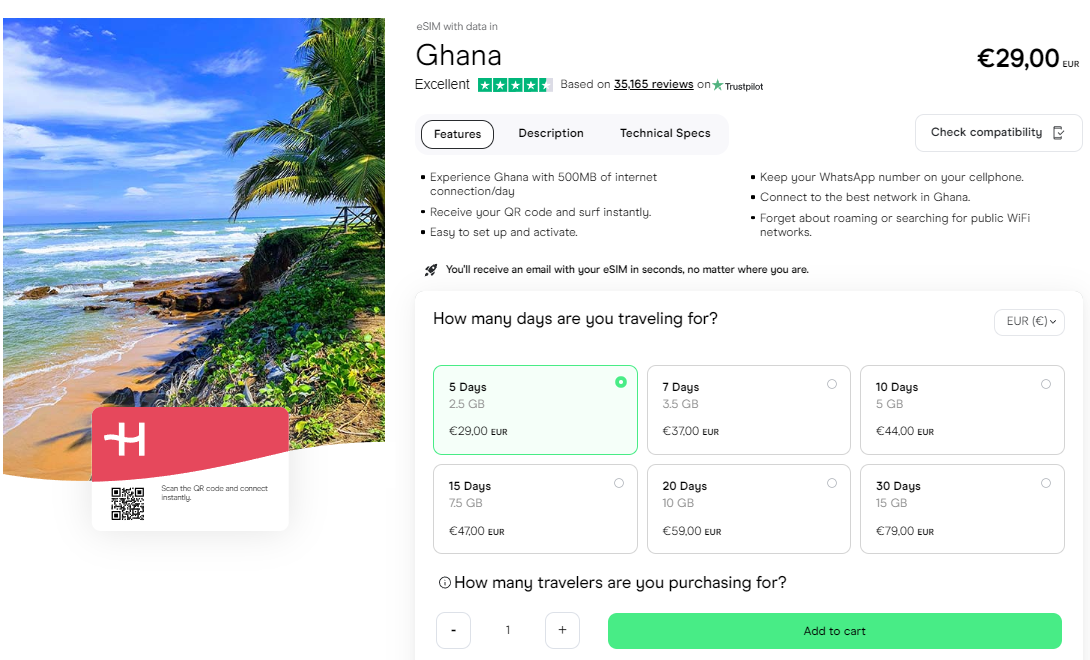
Task: Click the Add to cart button
Action: pos(835,631)
